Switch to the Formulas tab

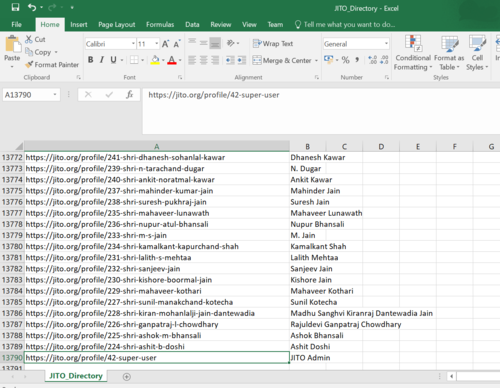(160, 24)
